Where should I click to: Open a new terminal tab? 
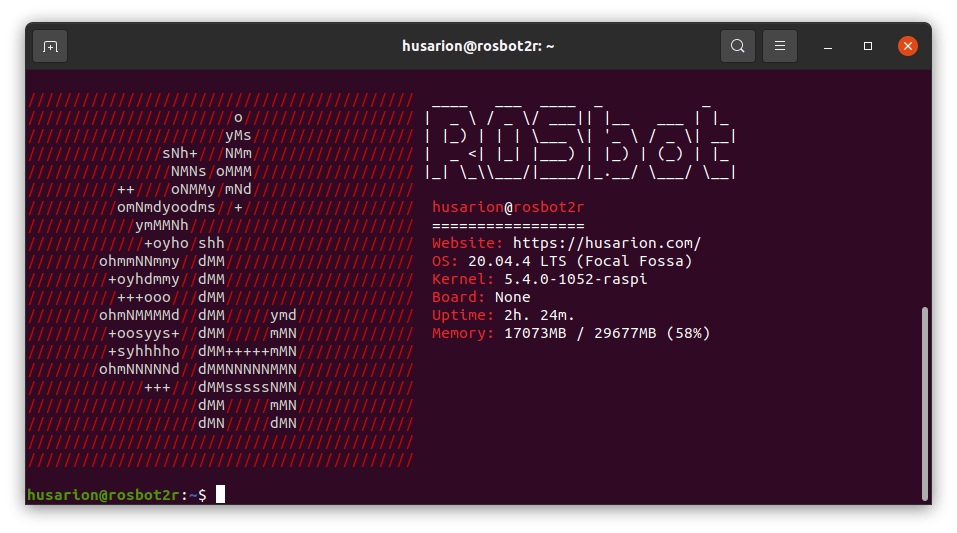50,46
